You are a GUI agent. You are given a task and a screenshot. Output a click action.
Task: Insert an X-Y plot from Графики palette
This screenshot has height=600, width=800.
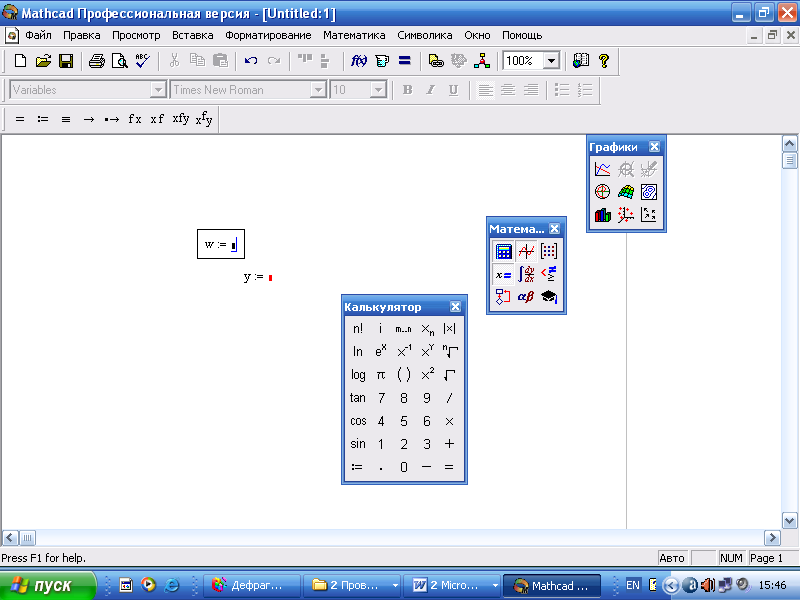coord(603,169)
